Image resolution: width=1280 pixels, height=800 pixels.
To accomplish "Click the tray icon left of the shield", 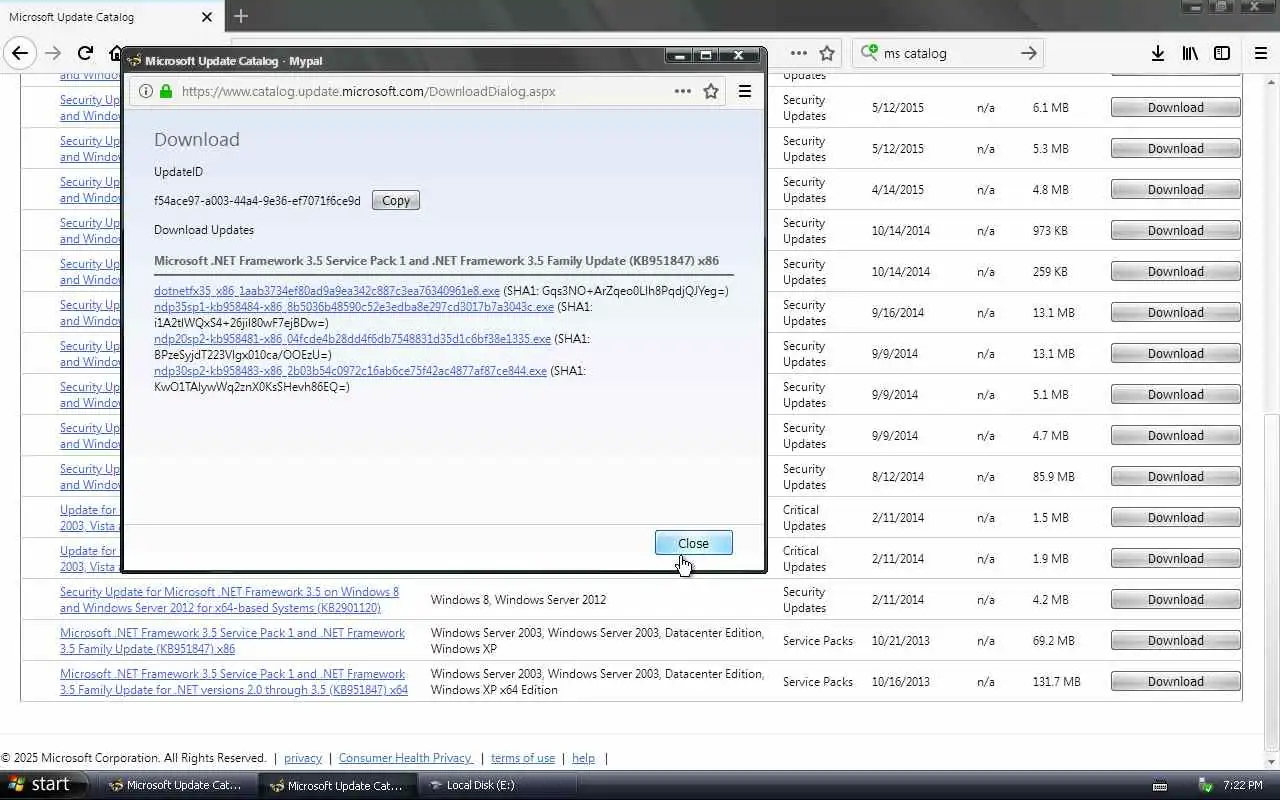I will pyautogui.click(x=1159, y=785).
